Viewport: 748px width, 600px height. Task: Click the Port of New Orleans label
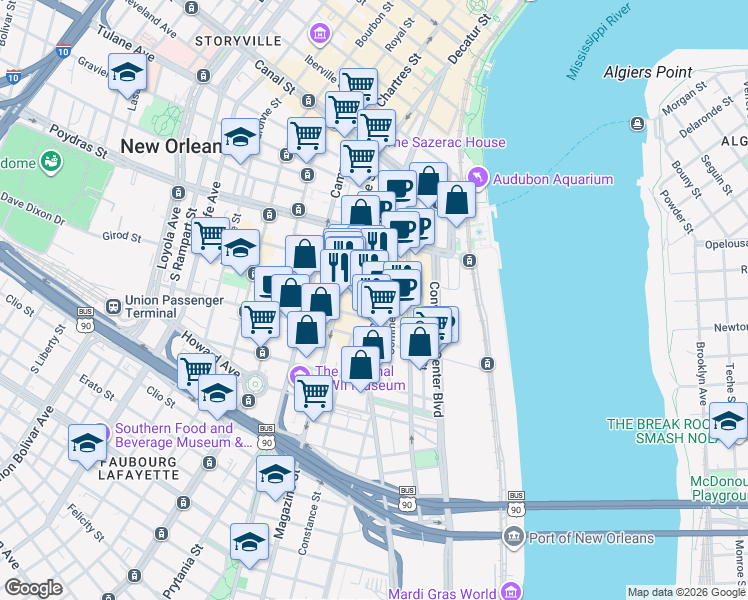[592, 538]
